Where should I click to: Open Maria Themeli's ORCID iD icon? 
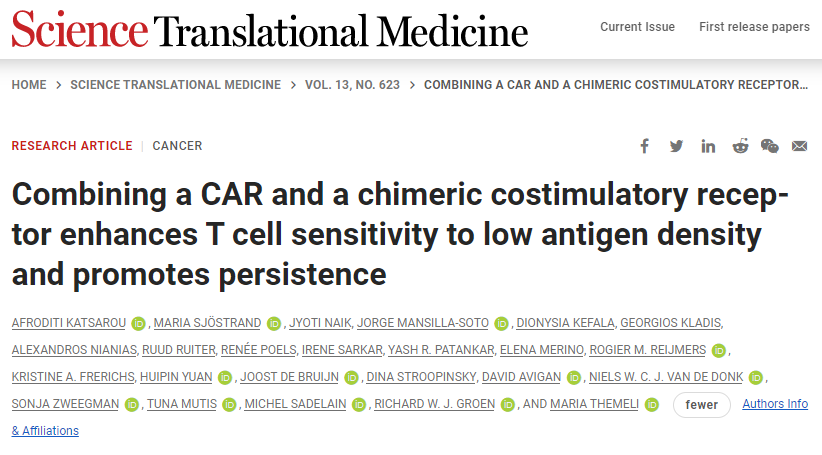652,405
